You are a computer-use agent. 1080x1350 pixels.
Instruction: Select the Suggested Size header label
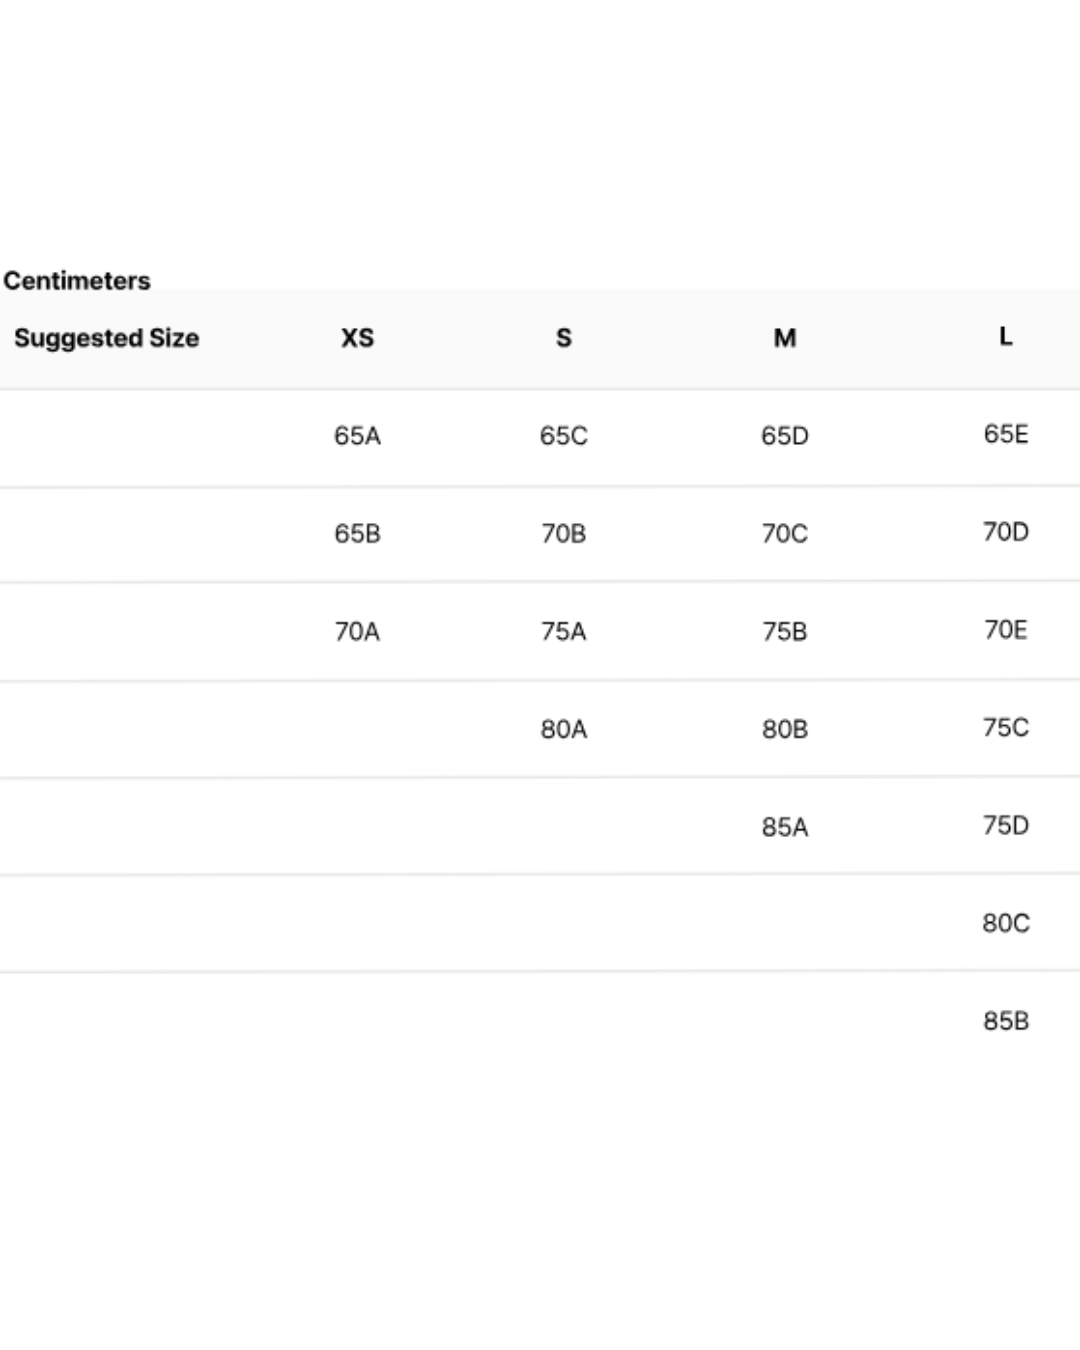(x=106, y=338)
